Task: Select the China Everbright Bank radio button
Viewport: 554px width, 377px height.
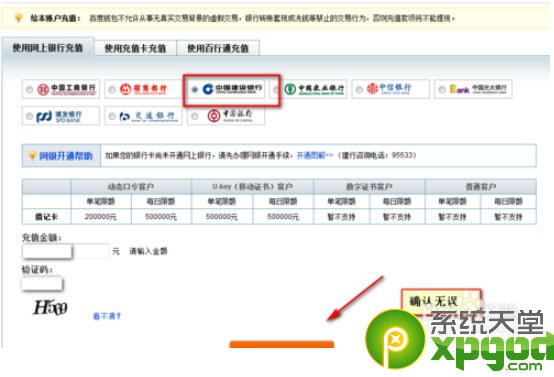Action: tap(442, 90)
